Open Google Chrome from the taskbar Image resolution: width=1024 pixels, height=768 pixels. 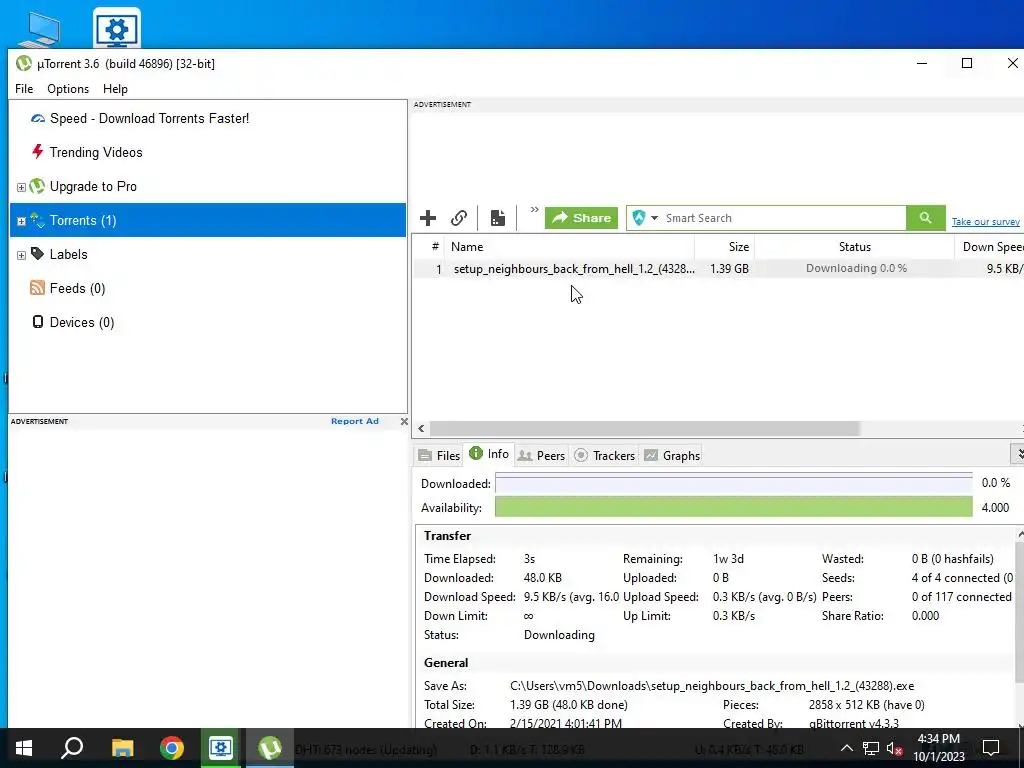click(x=172, y=748)
